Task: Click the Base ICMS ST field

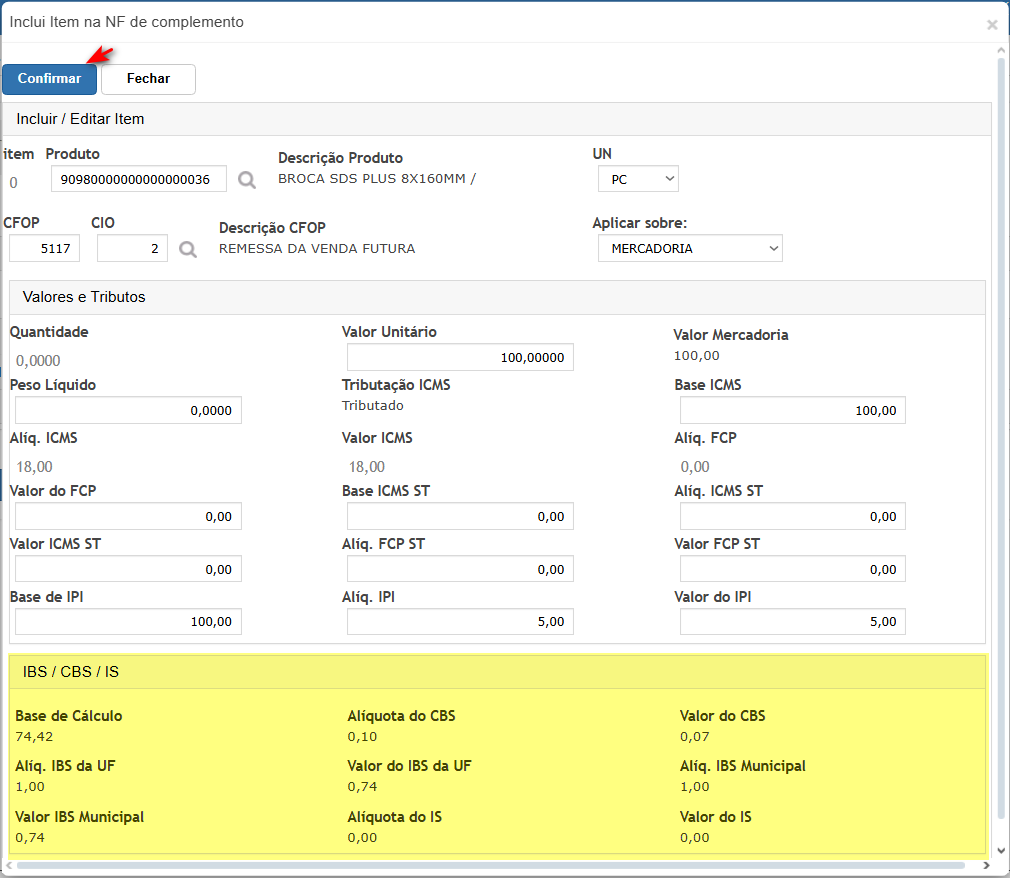Action: 460,516
